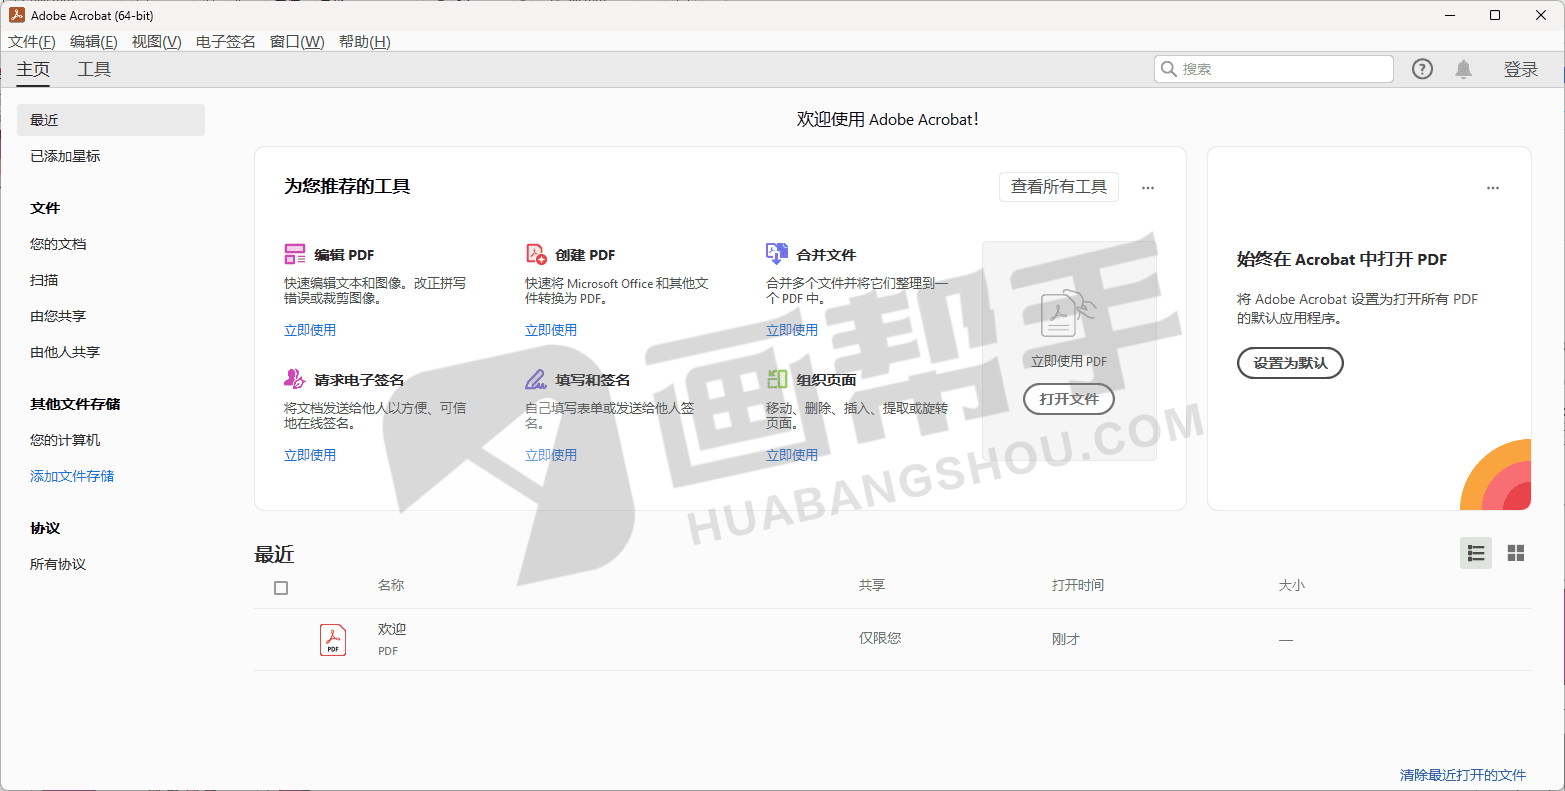This screenshot has width=1565, height=791.
Task: Click 设置为默认 button
Action: click(x=1291, y=363)
